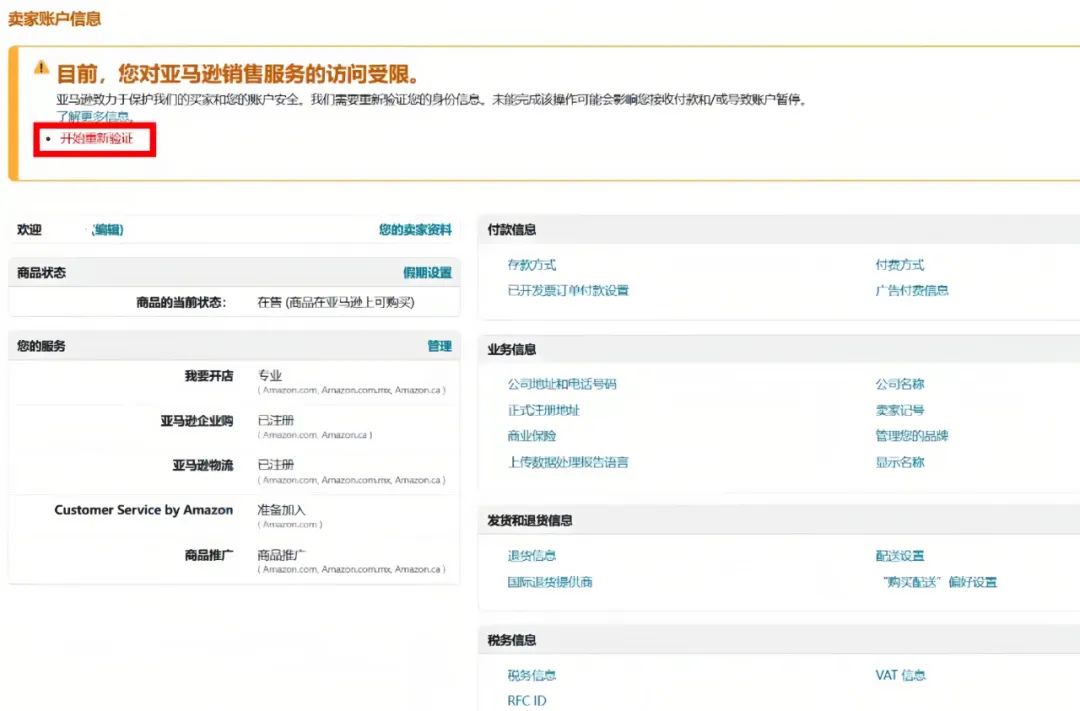Open 商业保险 link
The height and width of the screenshot is (711, 1080).
(x=532, y=435)
